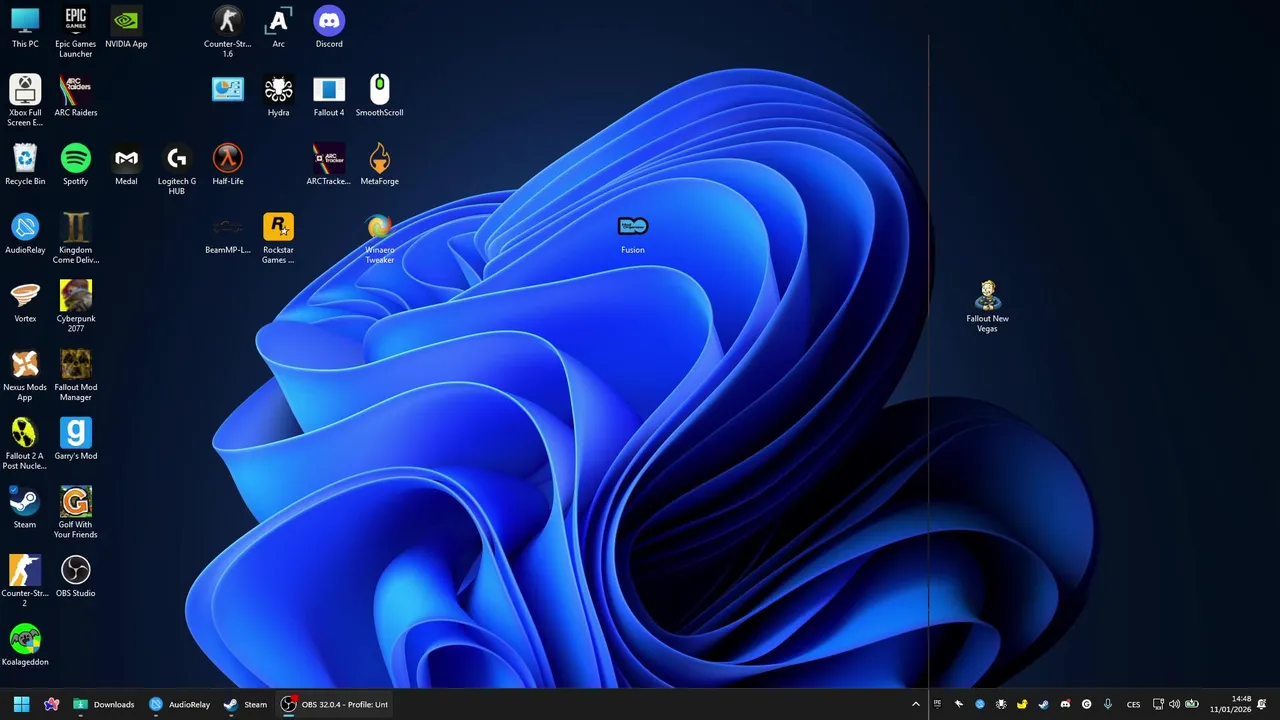The height and width of the screenshot is (720, 1280).
Task: Select the Discord desktop shortcut
Action: click(329, 28)
